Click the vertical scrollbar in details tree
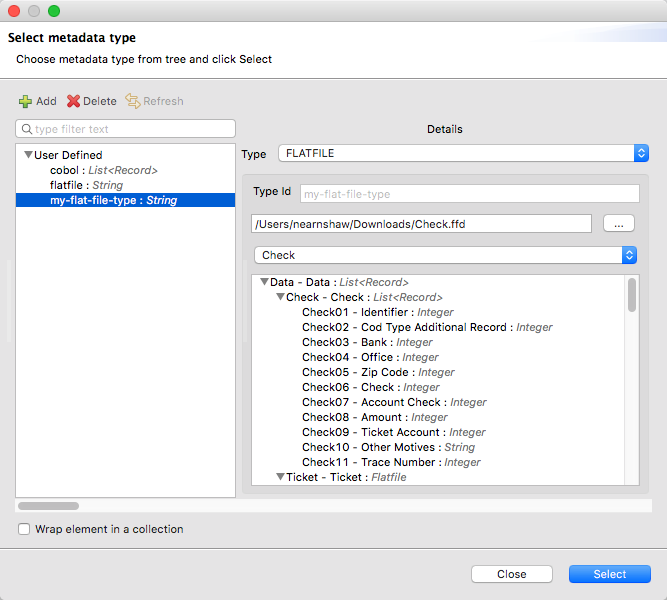The height and width of the screenshot is (600, 667). click(x=632, y=295)
